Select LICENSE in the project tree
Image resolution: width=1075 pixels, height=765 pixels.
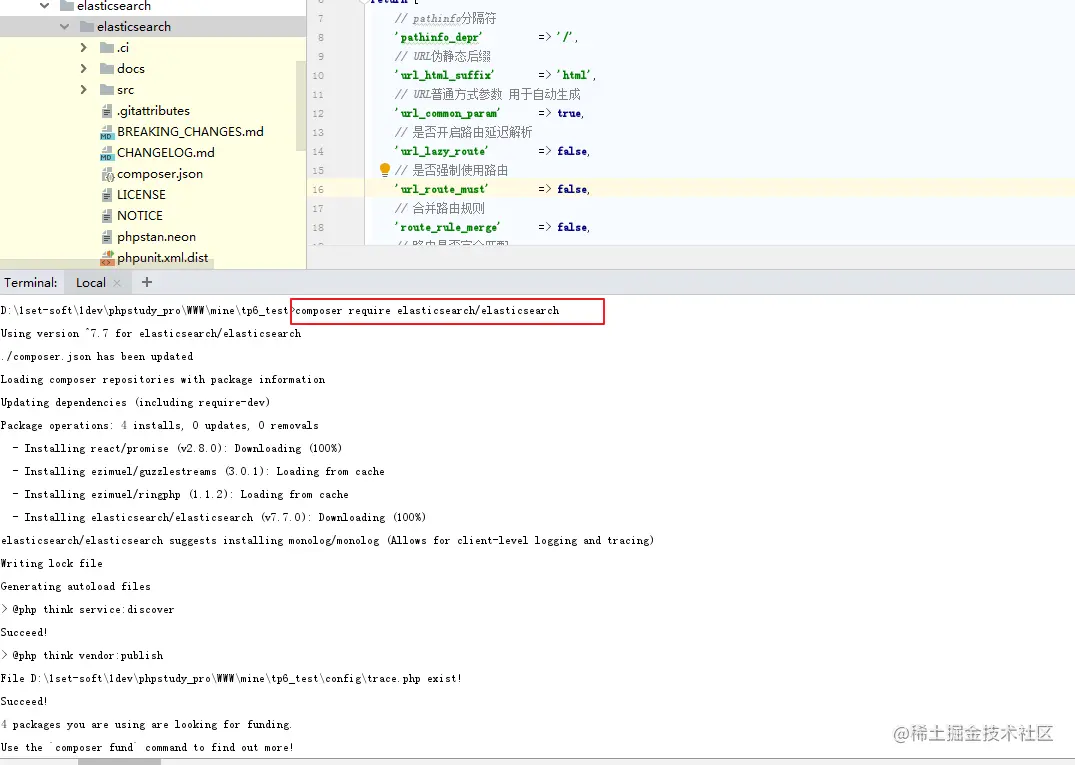coord(141,195)
